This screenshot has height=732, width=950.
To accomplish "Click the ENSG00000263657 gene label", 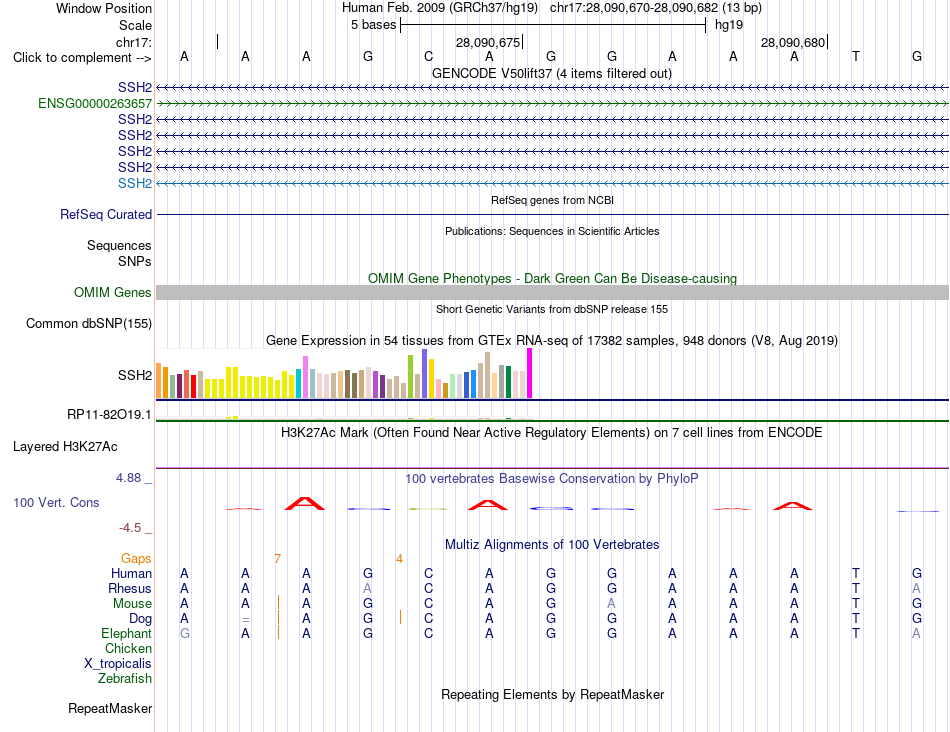I will 95,104.
